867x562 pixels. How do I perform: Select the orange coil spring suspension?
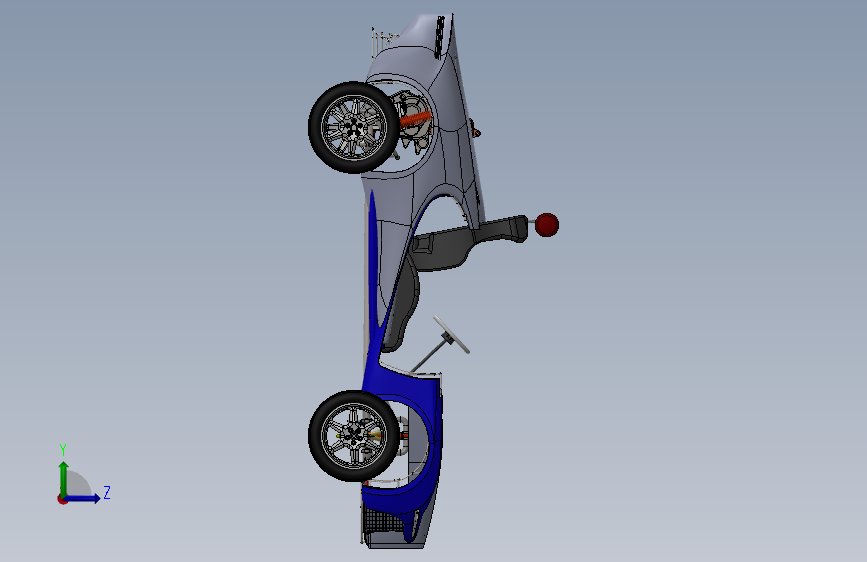click(415, 120)
